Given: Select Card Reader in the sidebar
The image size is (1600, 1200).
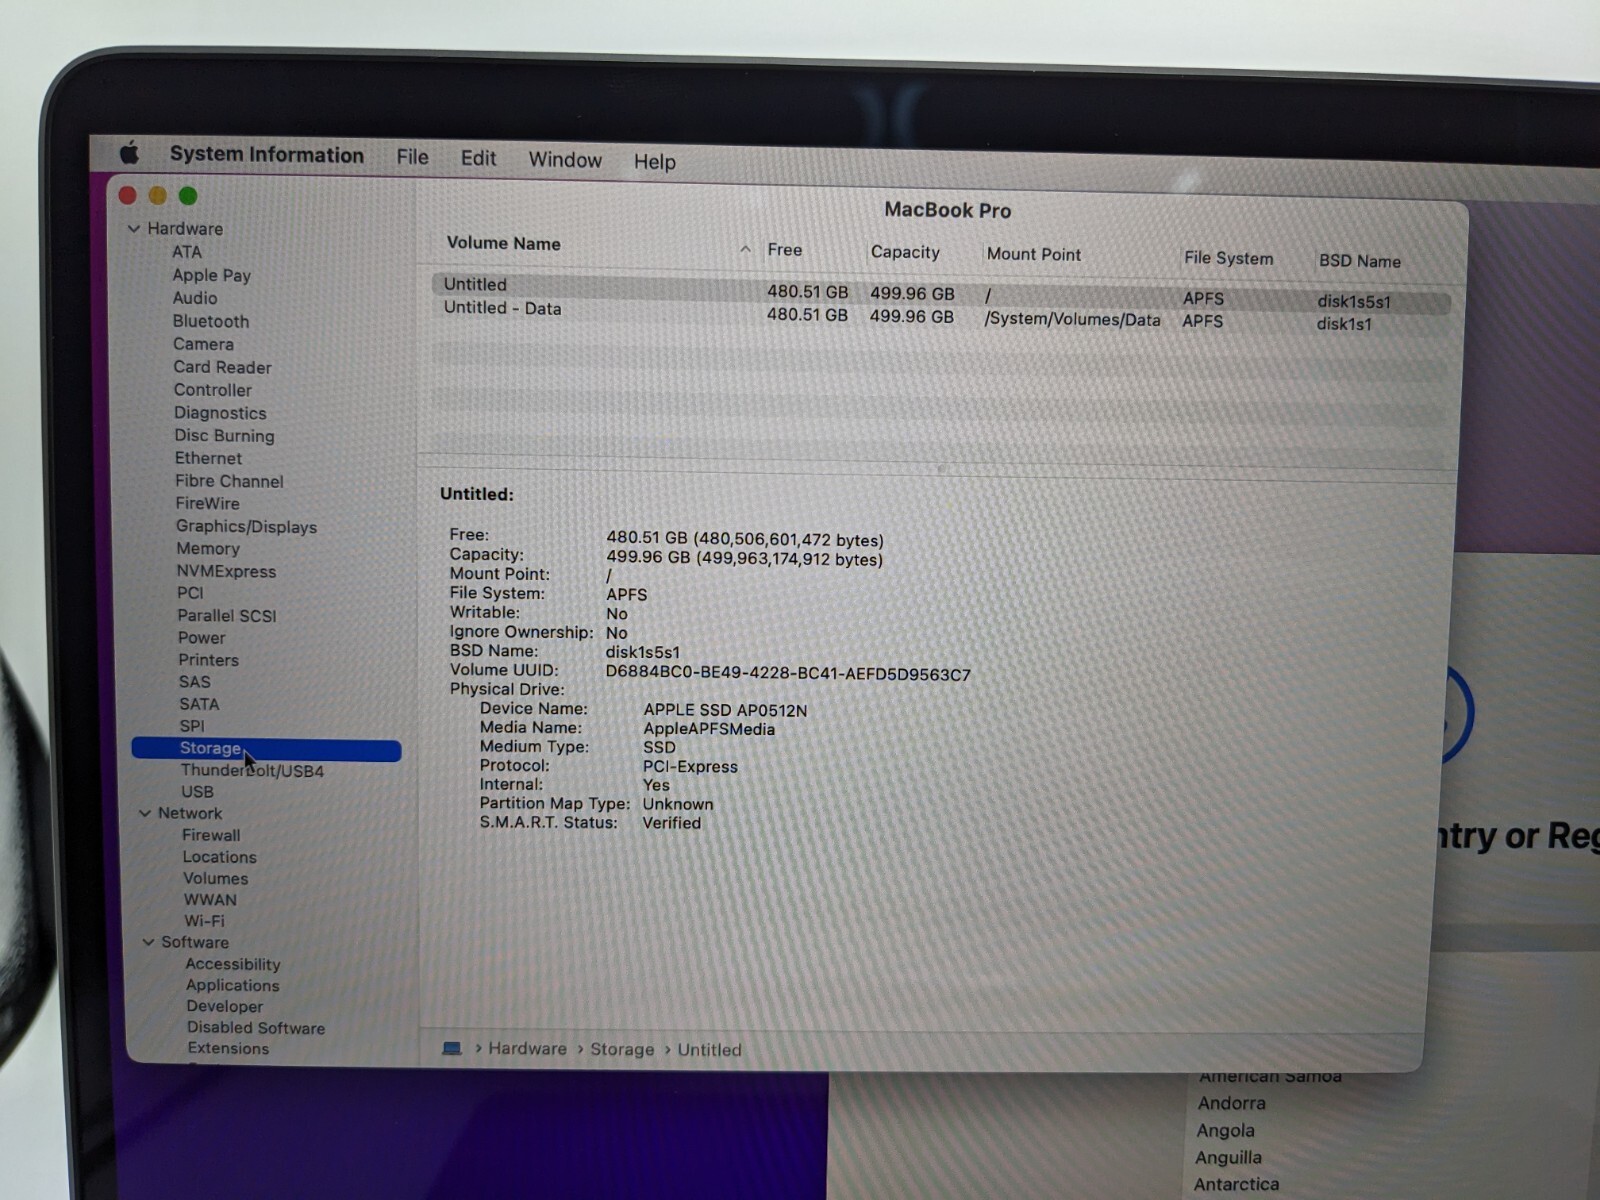Looking at the screenshot, I should coord(222,367).
